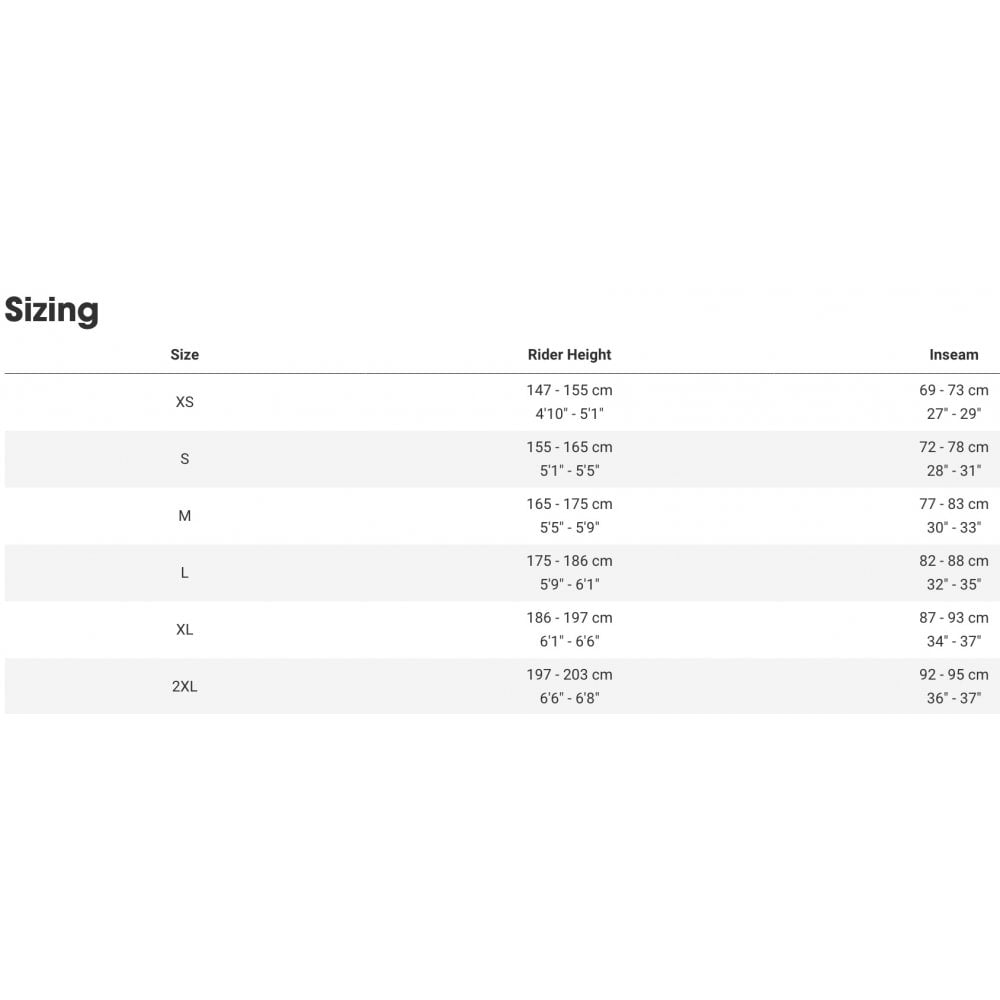Choose the M size label

pyautogui.click(x=185, y=516)
